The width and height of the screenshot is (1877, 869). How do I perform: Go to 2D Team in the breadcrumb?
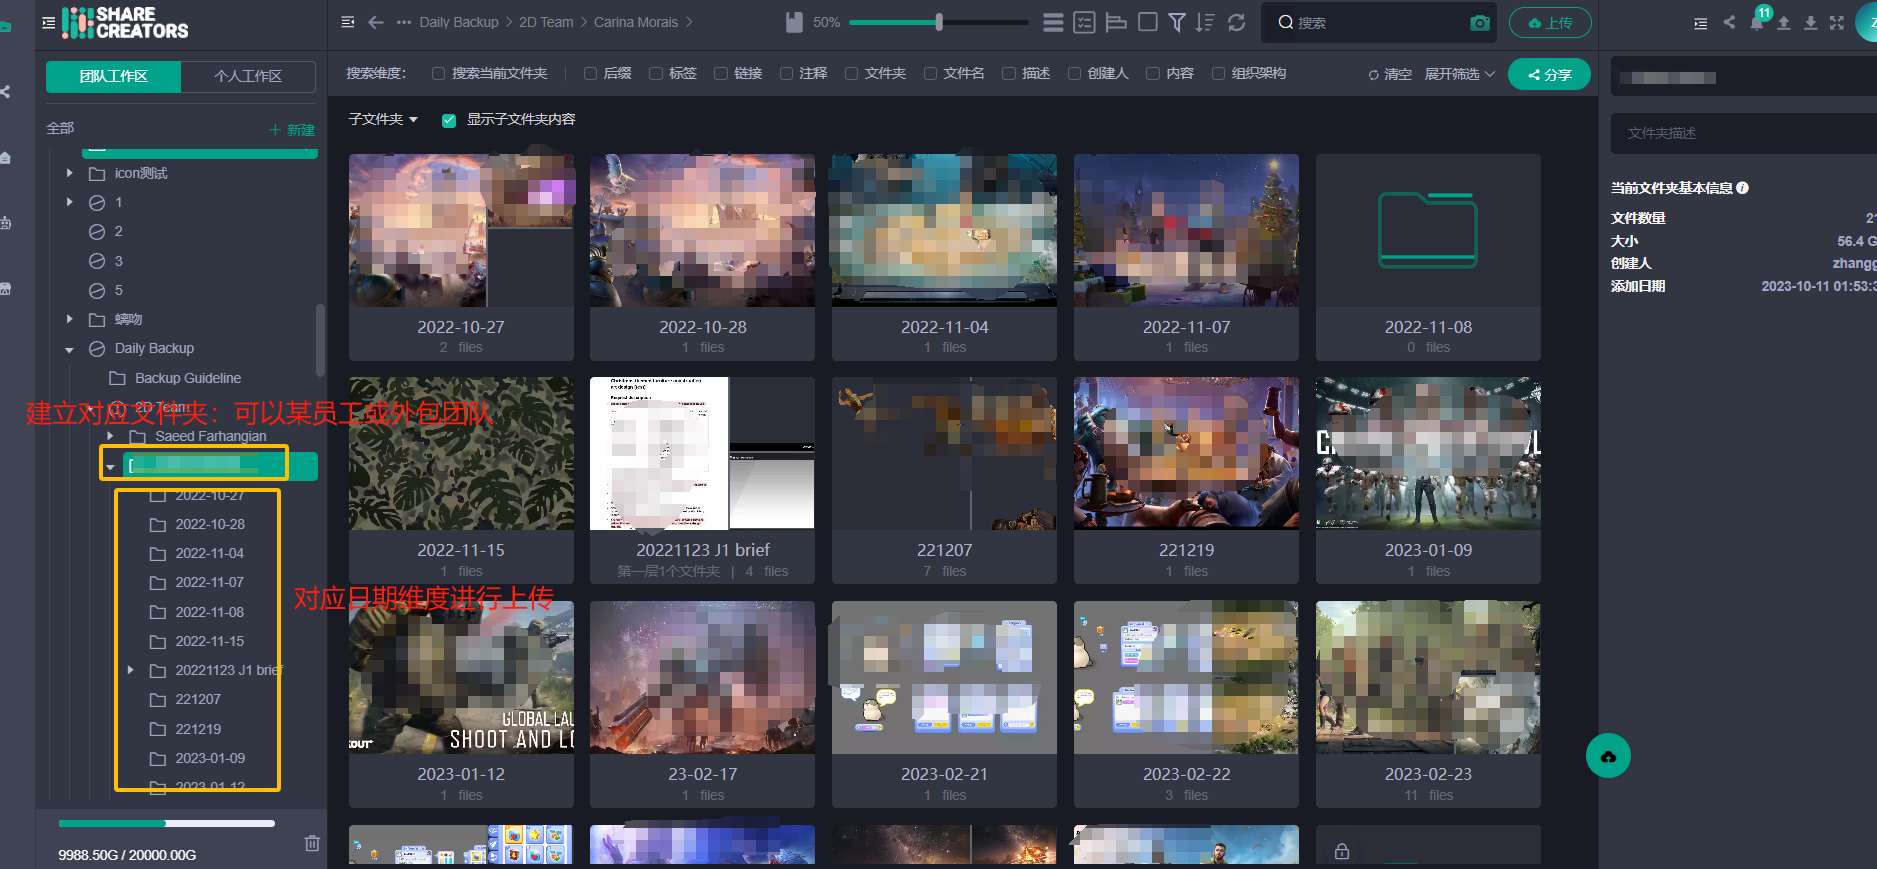546,22
